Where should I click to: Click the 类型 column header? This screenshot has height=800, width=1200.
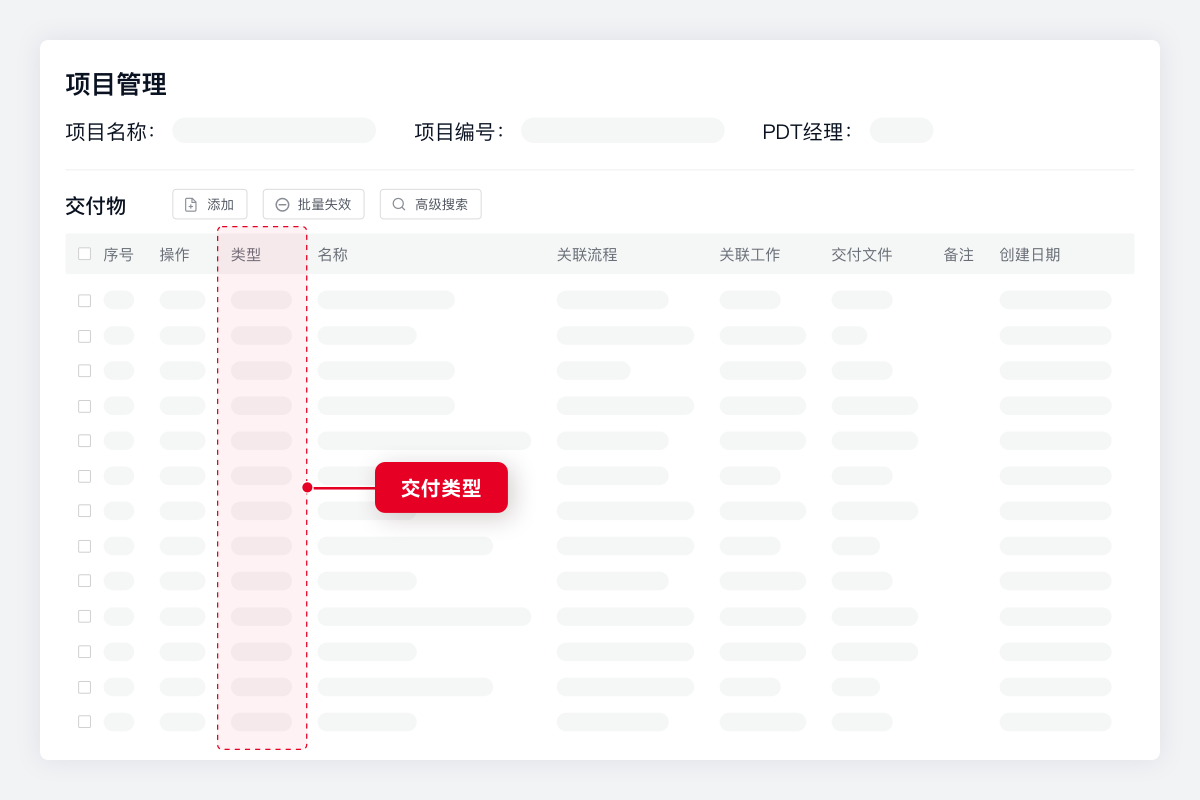[x=246, y=255]
